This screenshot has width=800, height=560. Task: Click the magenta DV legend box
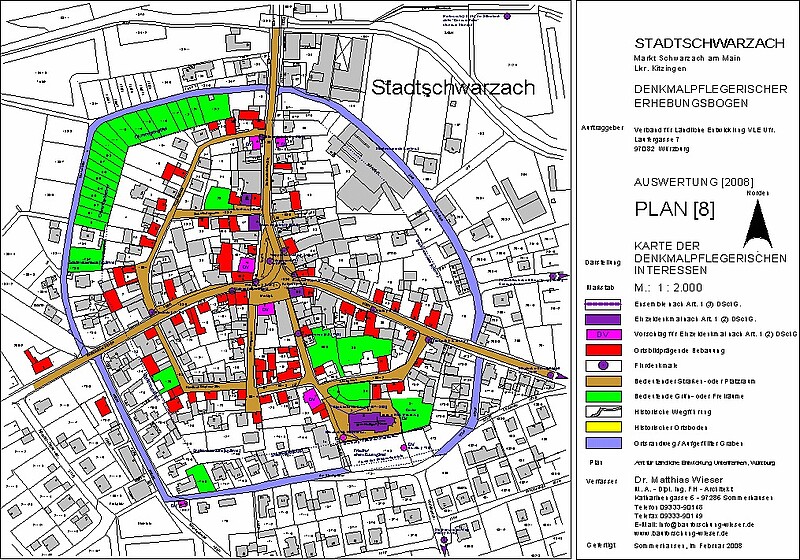point(602,333)
